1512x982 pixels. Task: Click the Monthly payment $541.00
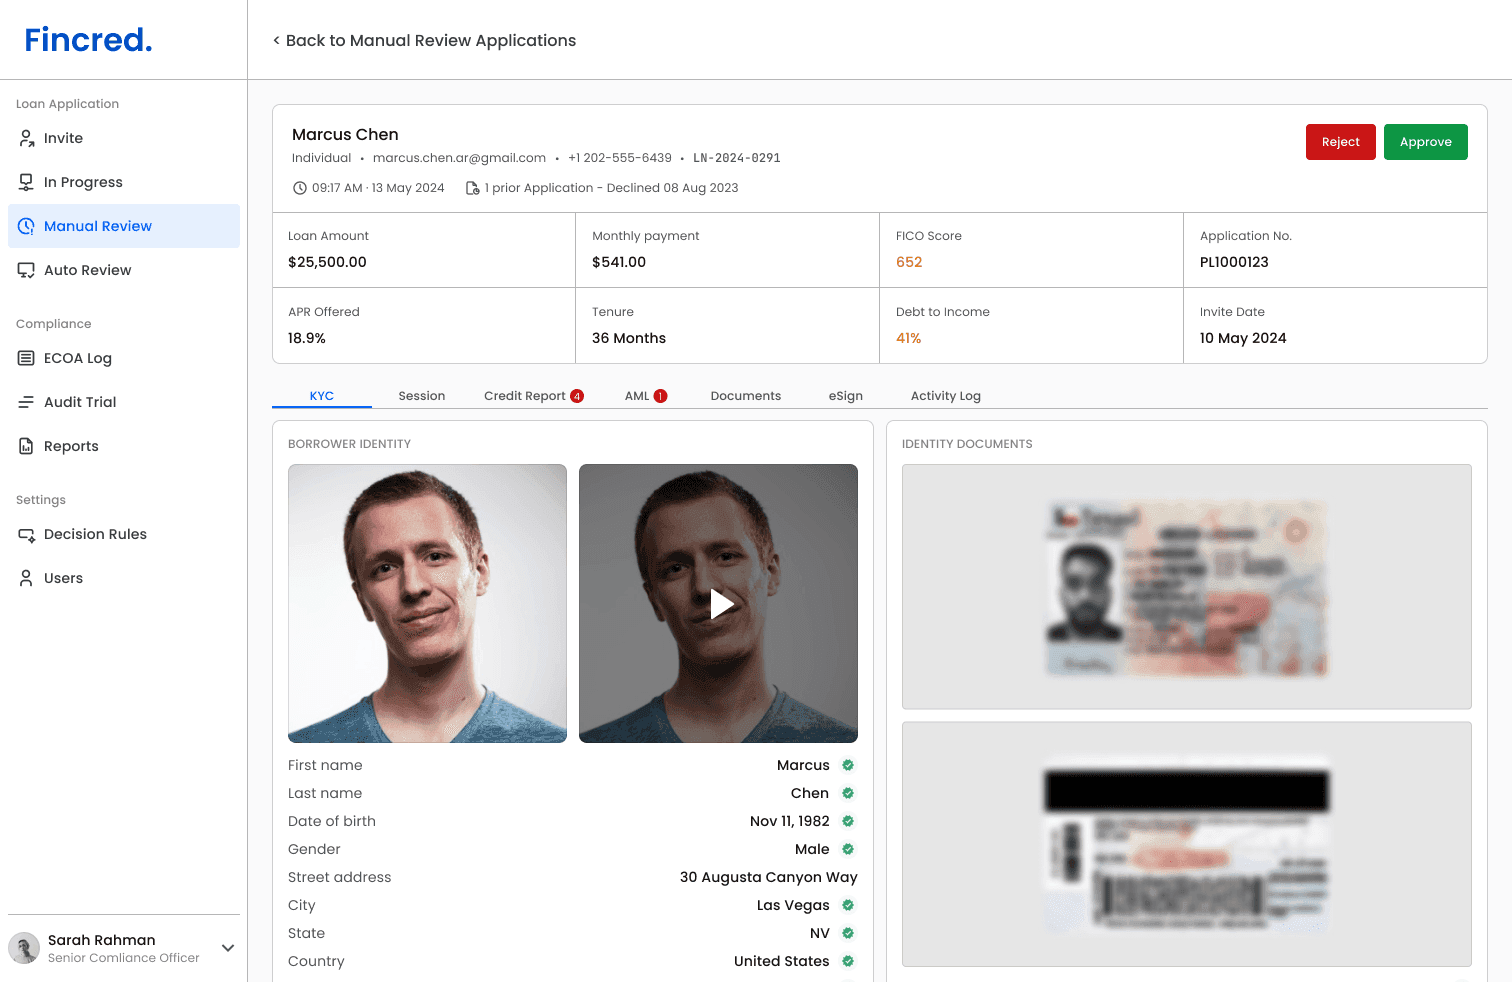click(x=619, y=262)
